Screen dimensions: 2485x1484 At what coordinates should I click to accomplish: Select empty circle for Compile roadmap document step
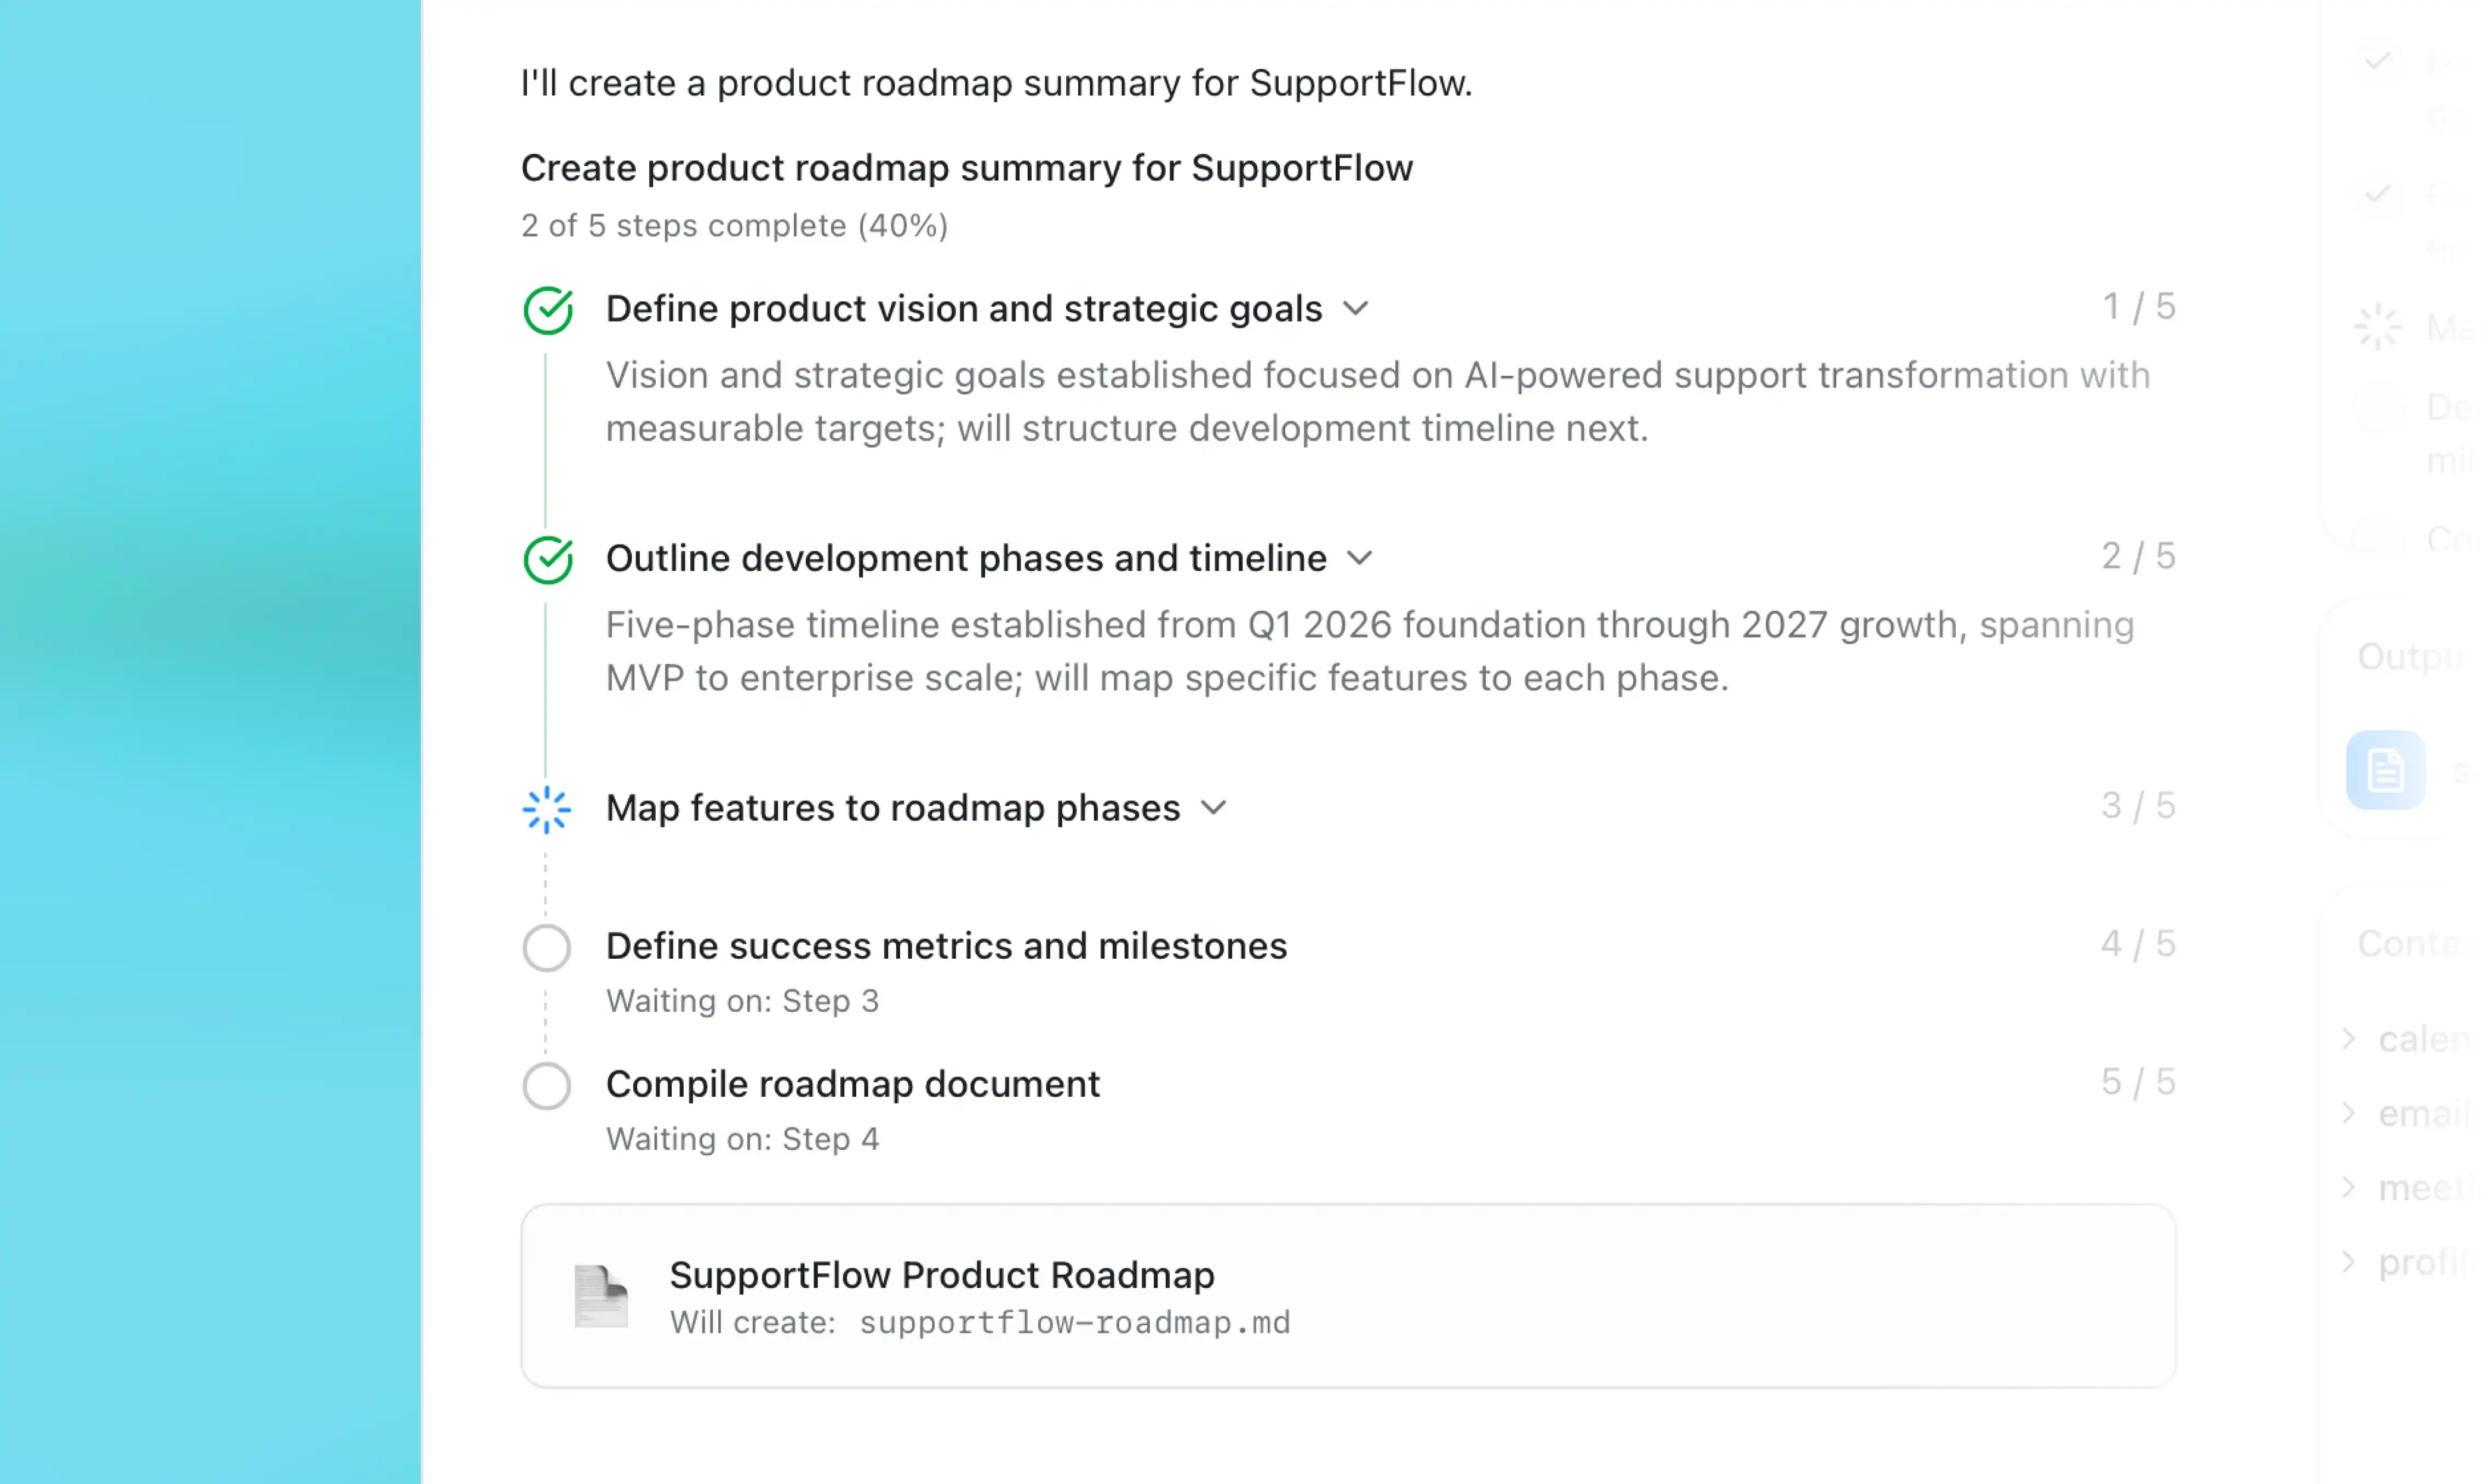(x=546, y=1085)
